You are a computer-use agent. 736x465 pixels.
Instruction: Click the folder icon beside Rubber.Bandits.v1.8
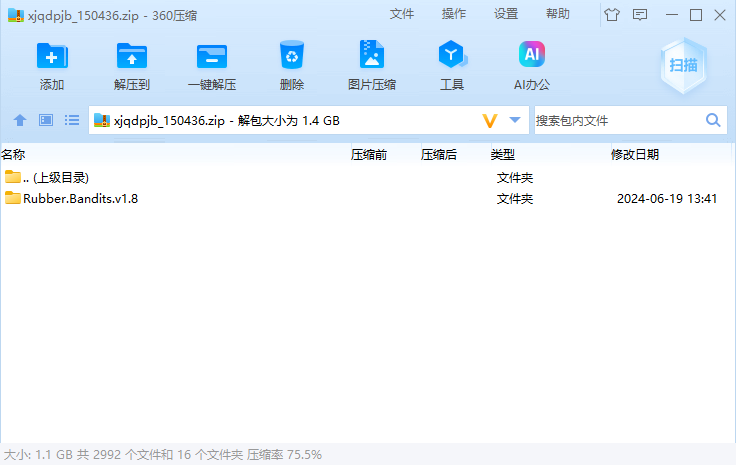(13, 198)
